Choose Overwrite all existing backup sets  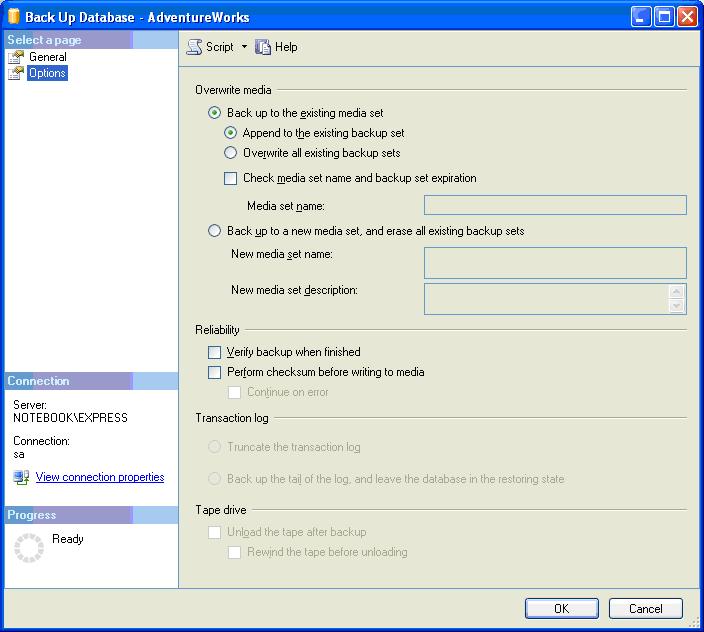click(x=230, y=153)
